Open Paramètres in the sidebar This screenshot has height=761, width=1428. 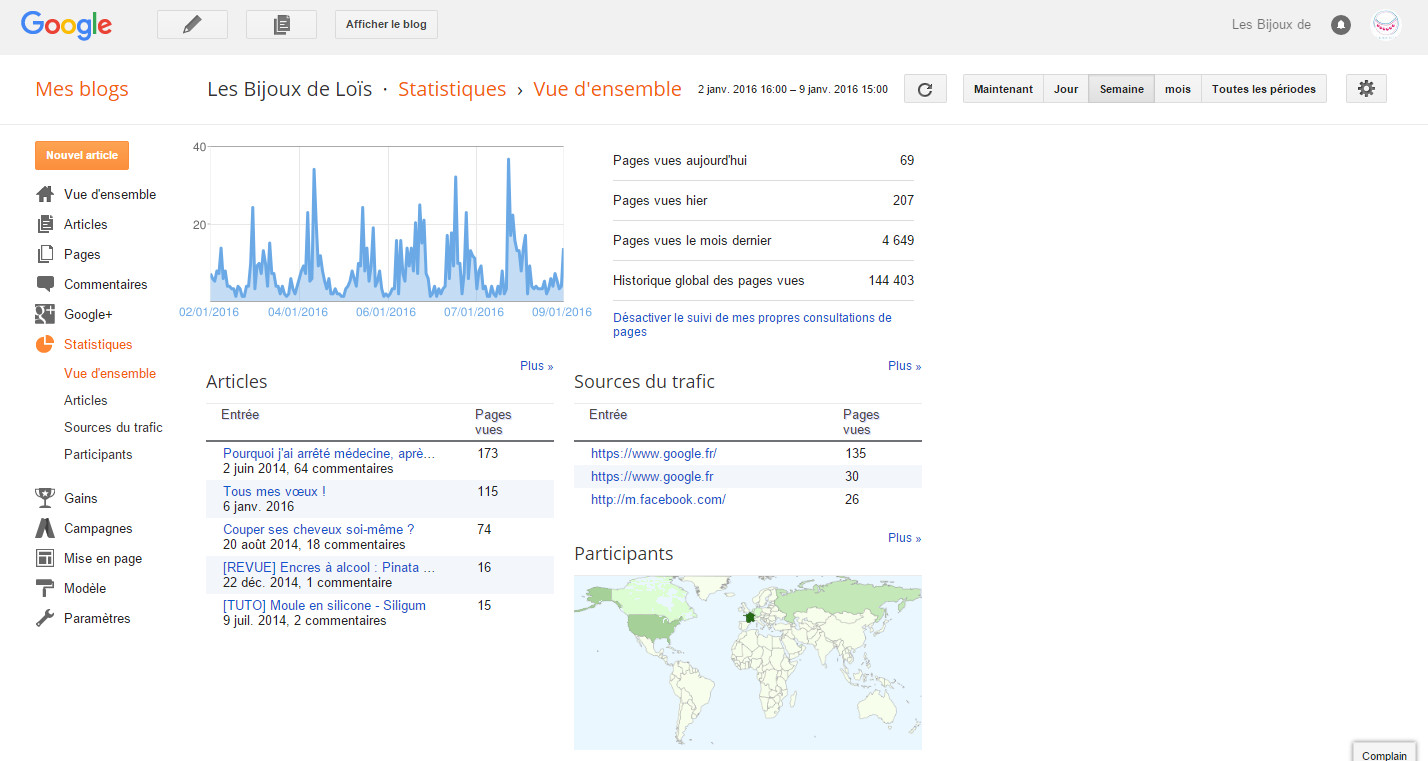point(97,618)
